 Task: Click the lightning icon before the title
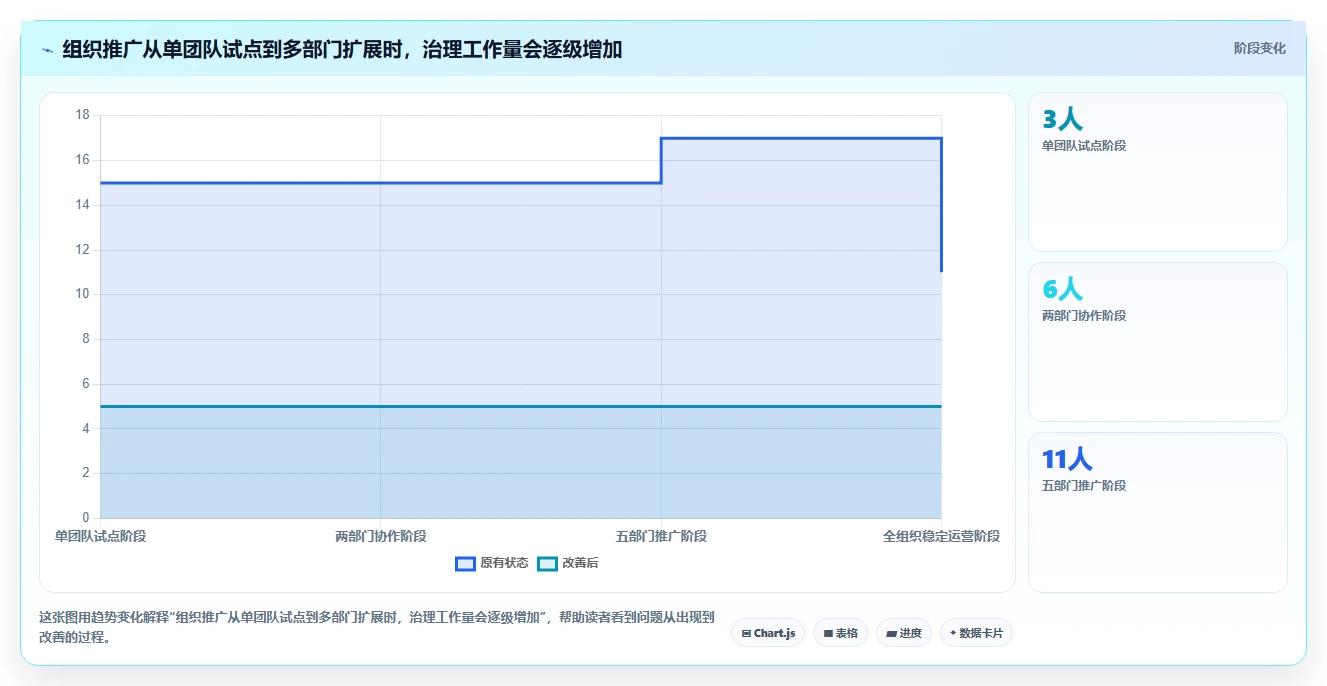coord(47,49)
